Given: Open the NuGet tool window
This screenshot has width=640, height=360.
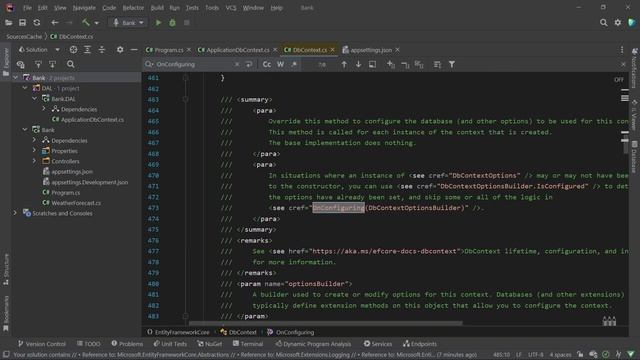Looking at the screenshot, I should (x=209, y=344).
